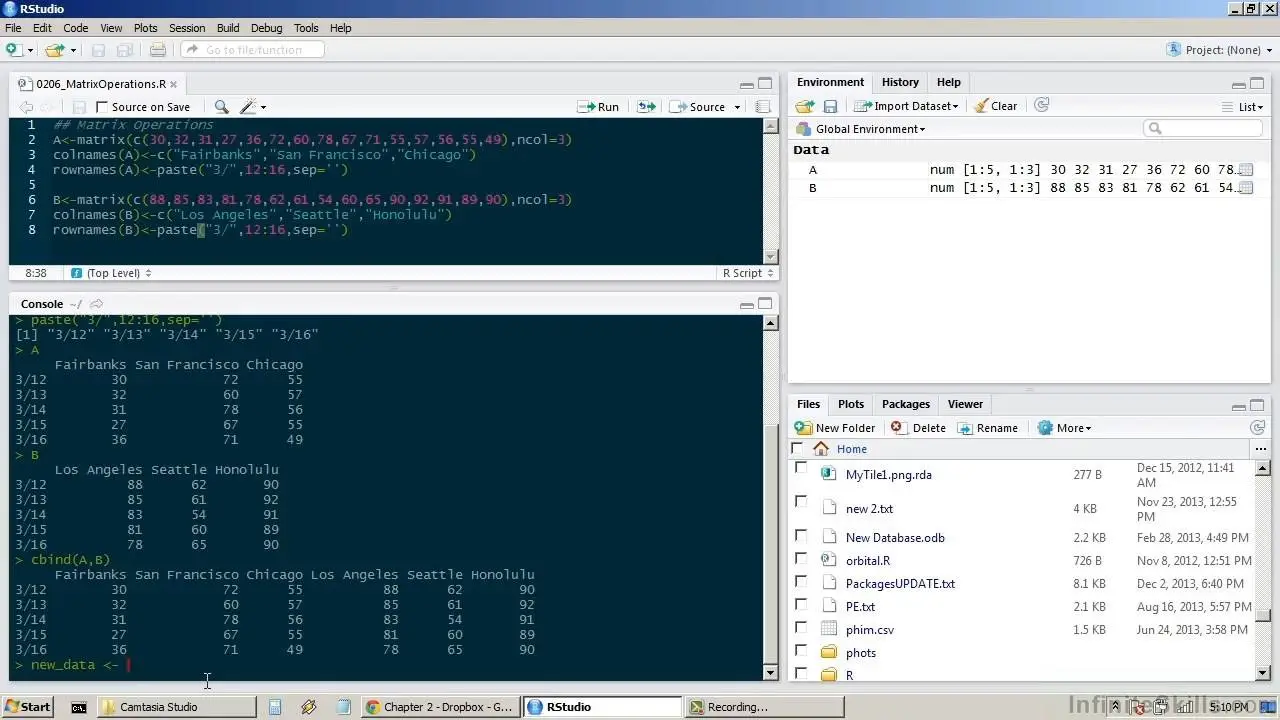
Task: Click the Run button in the editor
Action: pyautogui.click(x=599, y=107)
